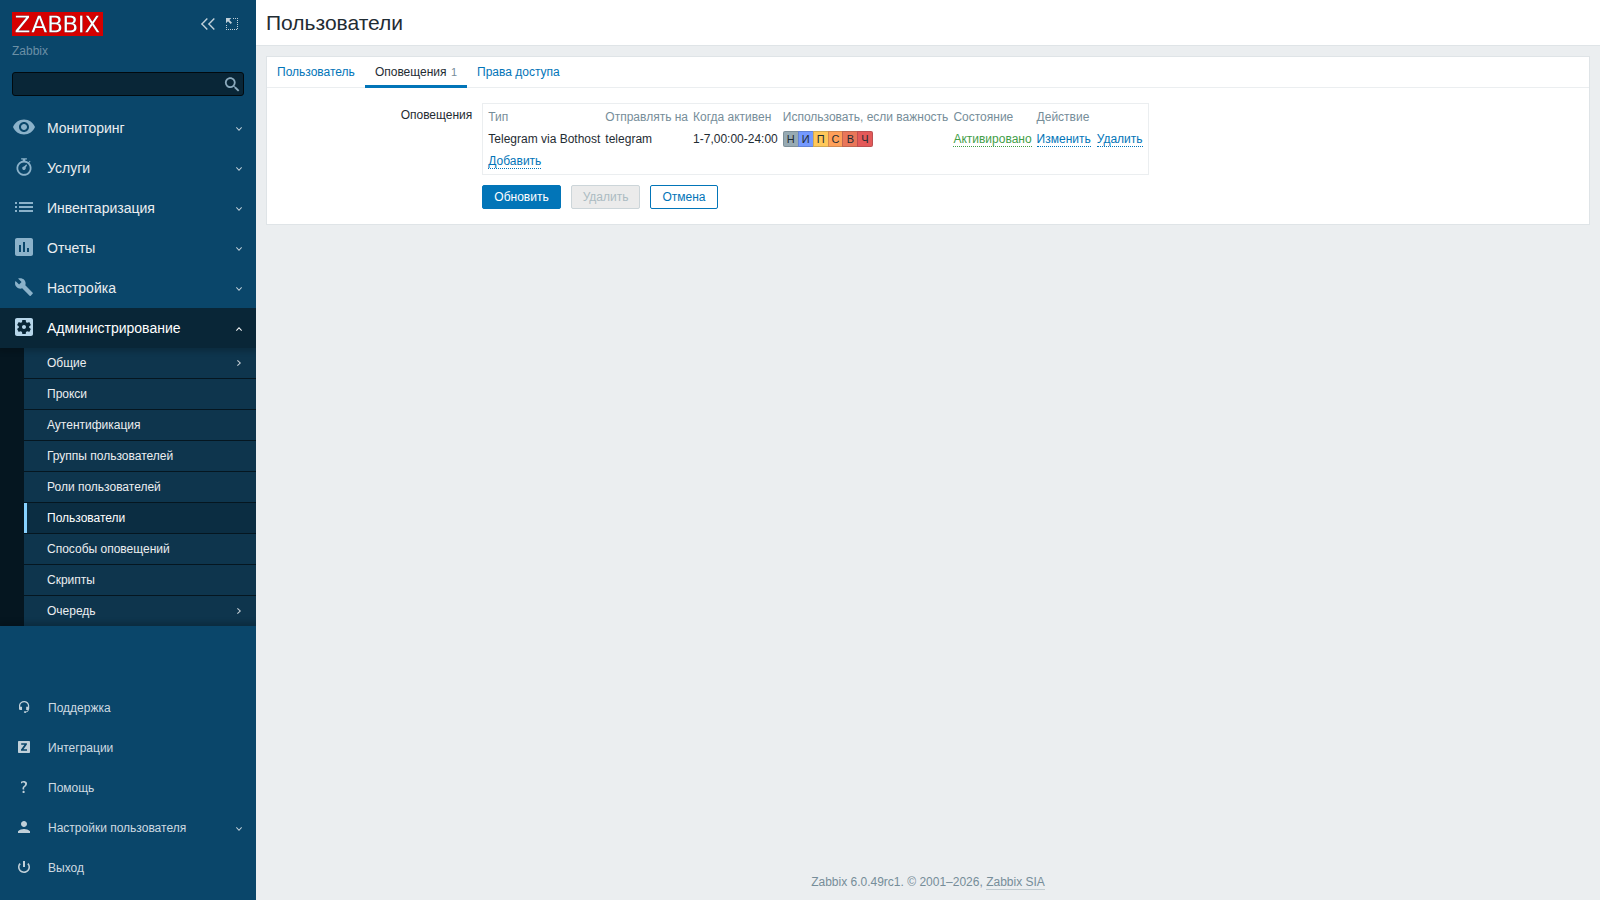This screenshot has height=900, width=1600.
Task: Expand the Отчеты menu chevron
Action: (239, 248)
